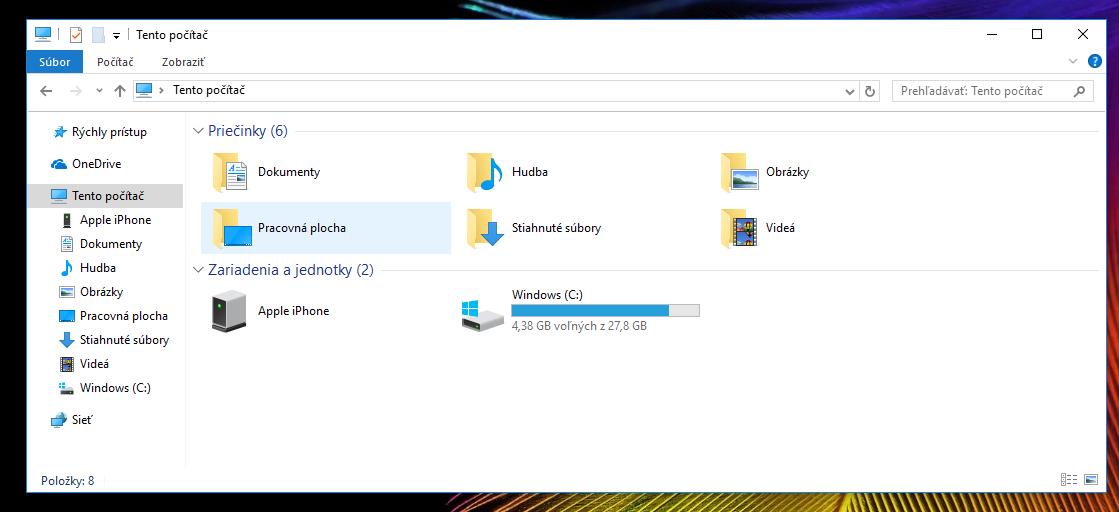Collapse the Zariadenia a jednotky group

(x=198, y=270)
